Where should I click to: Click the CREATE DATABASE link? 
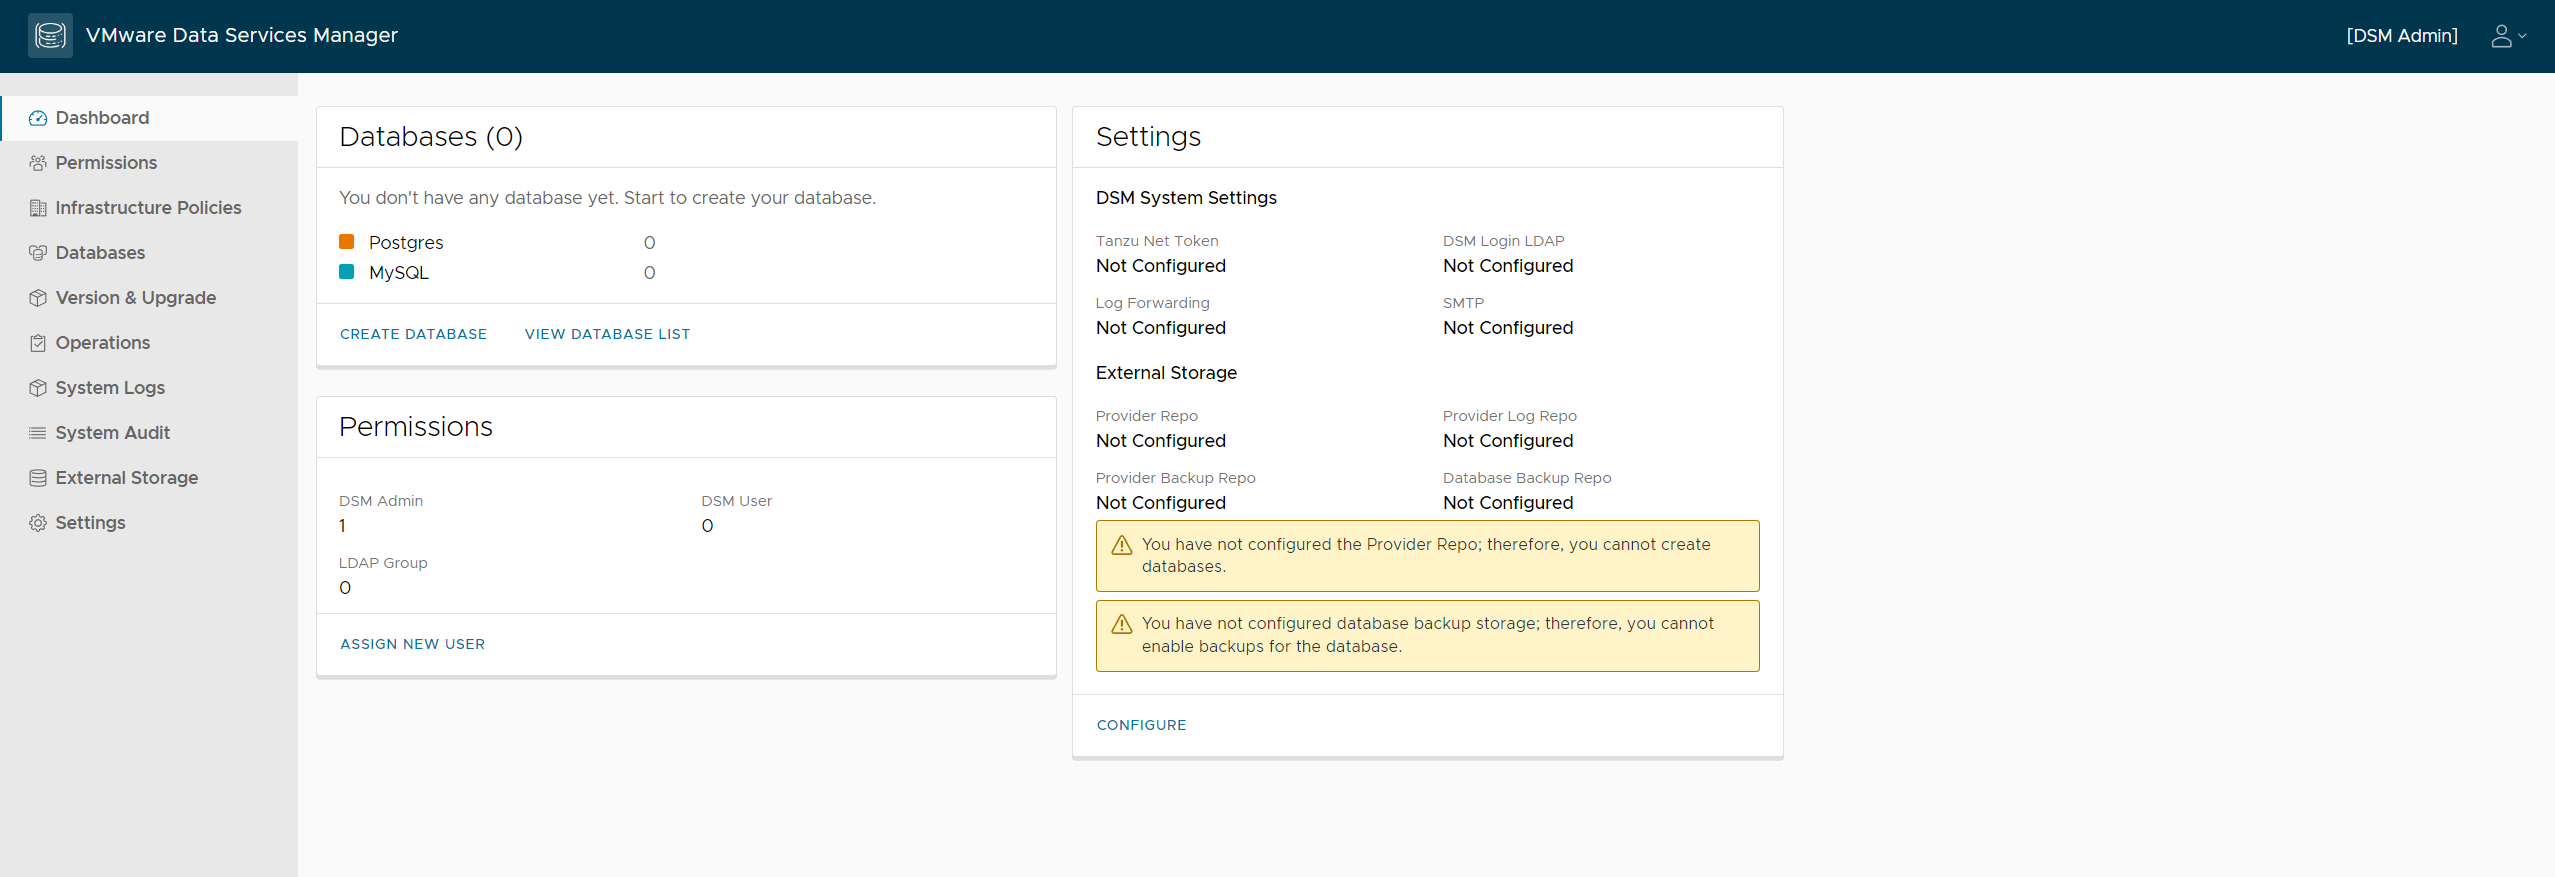click(x=413, y=334)
